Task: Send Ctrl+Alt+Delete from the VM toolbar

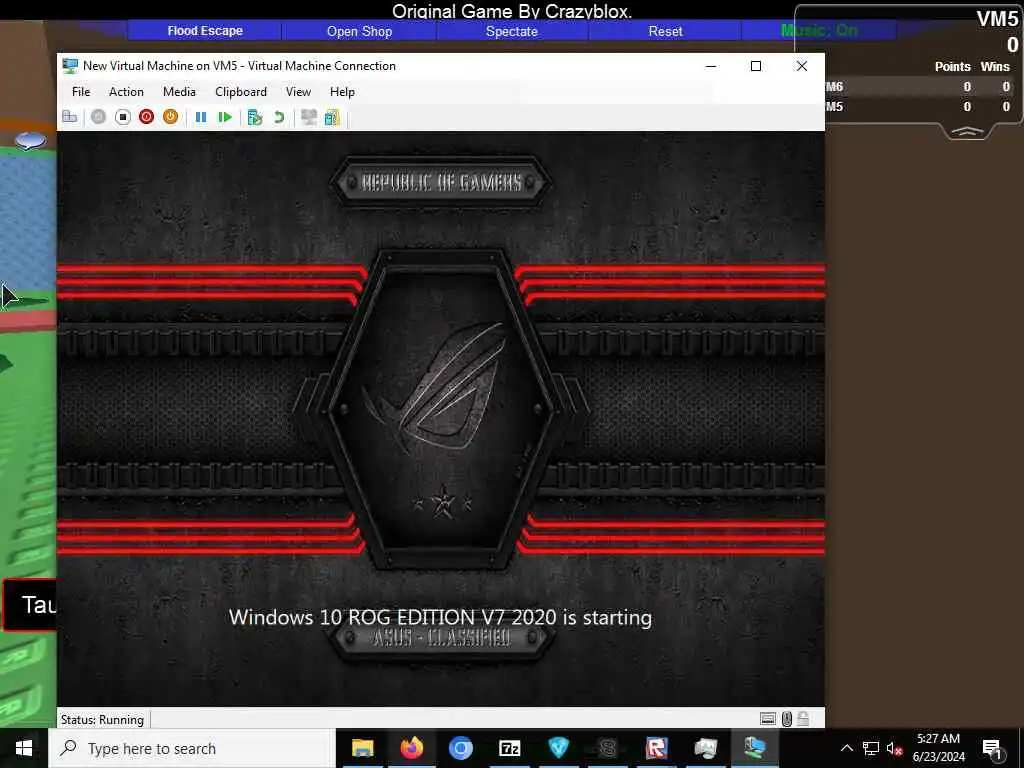Action: [x=69, y=117]
